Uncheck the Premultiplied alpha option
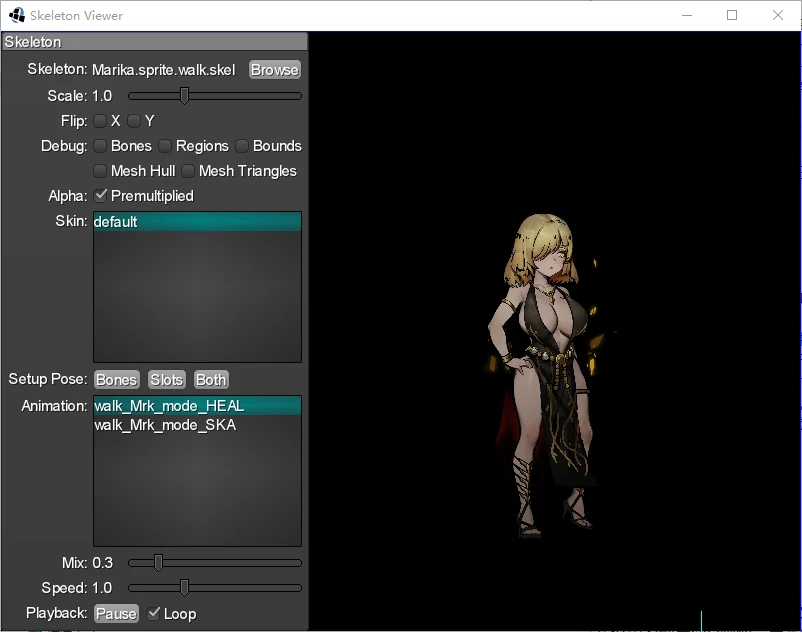802x632 pixels. pos(100,196)
